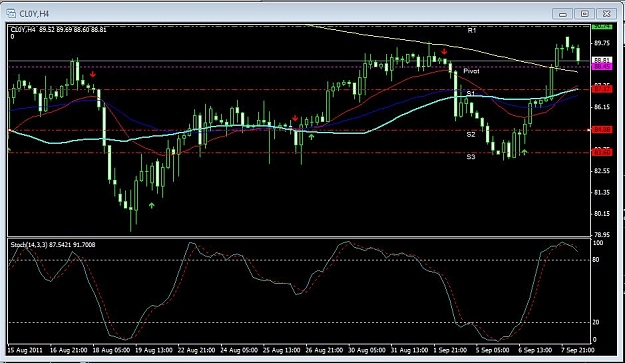Select the red sell arrow below R1 line
The image size is (625, 363).
(444, 51)
